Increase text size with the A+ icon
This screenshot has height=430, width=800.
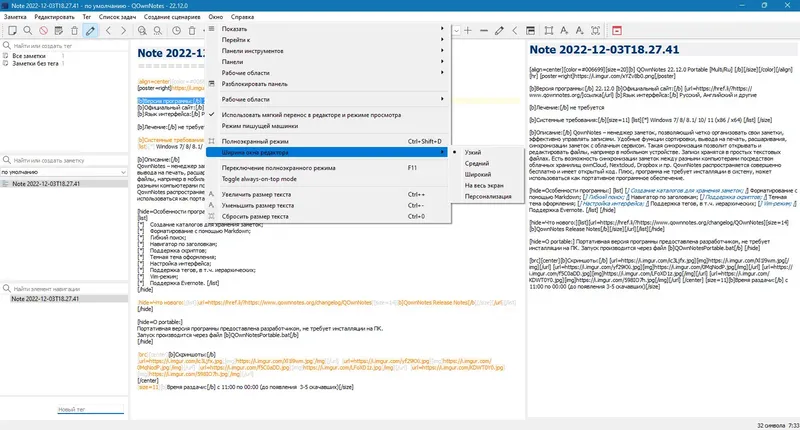tap(564, 31)
